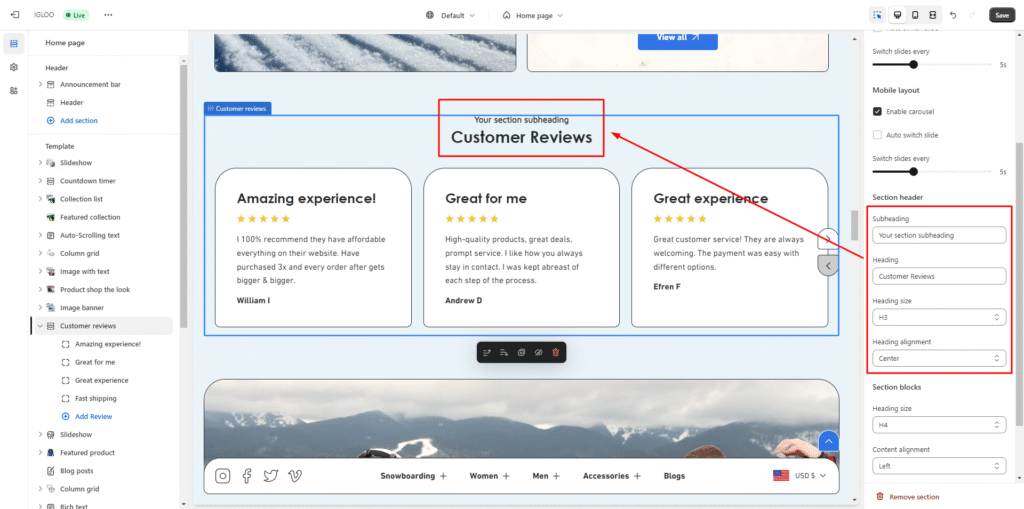The width and height of the screenshot is (1024, 509).
Task: Select the Image banner section
Action: coord(81,308)
